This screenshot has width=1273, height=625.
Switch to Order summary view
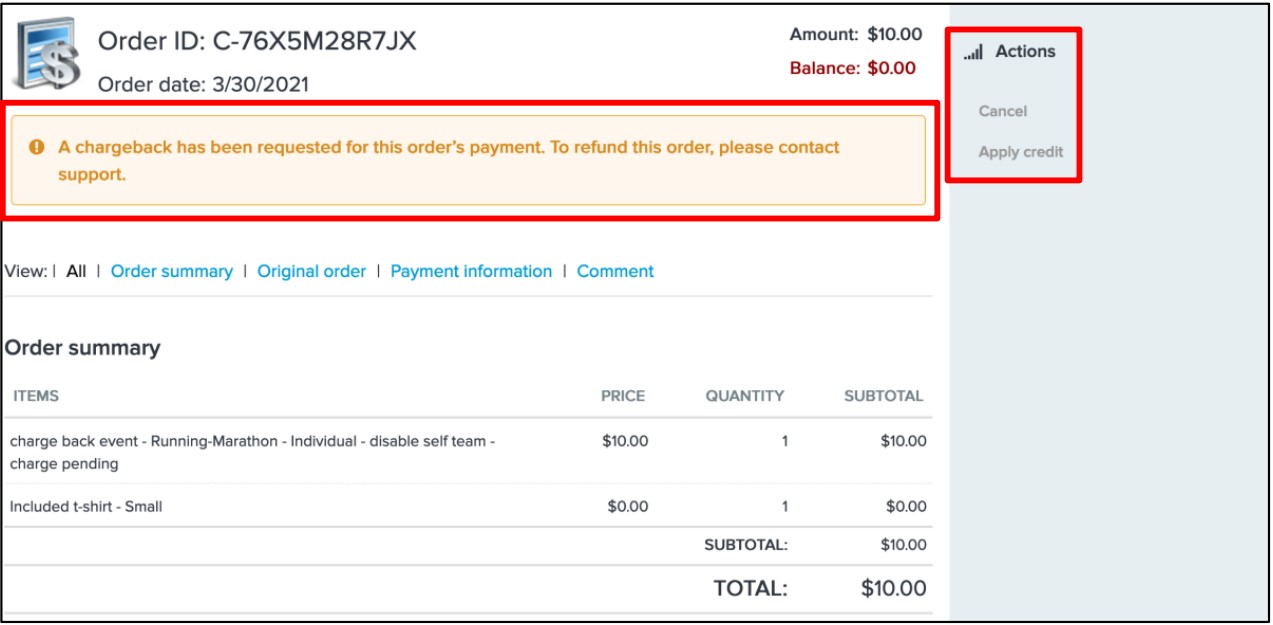[x=172, y=271]
